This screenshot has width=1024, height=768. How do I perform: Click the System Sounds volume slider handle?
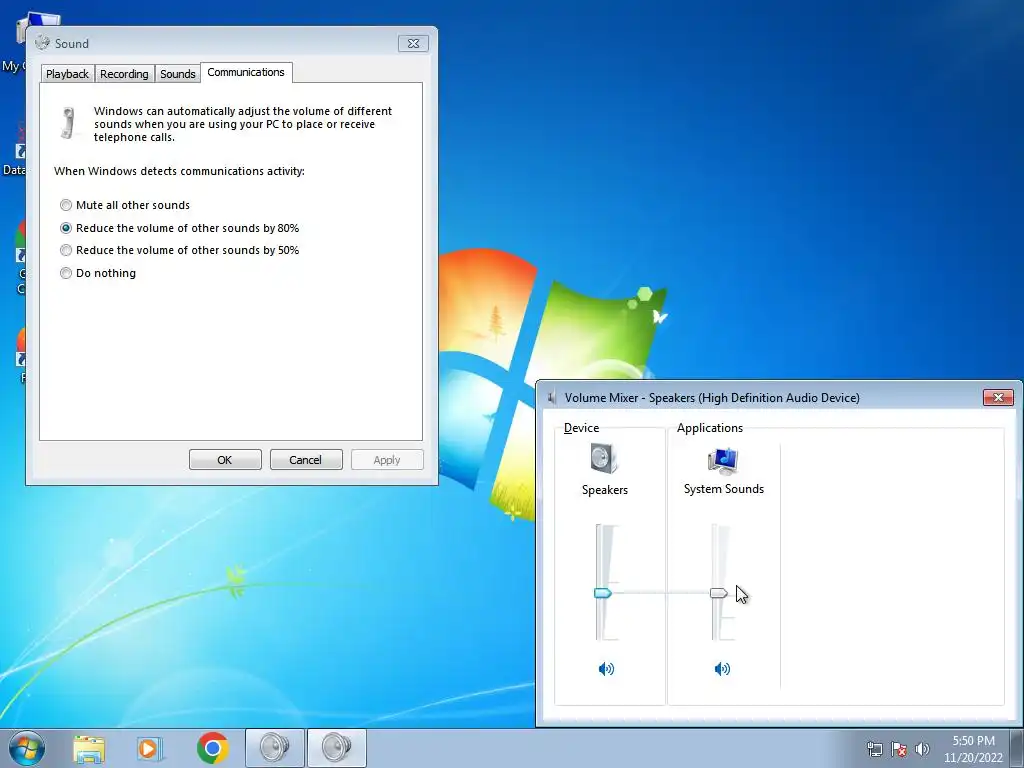[719, 593]
